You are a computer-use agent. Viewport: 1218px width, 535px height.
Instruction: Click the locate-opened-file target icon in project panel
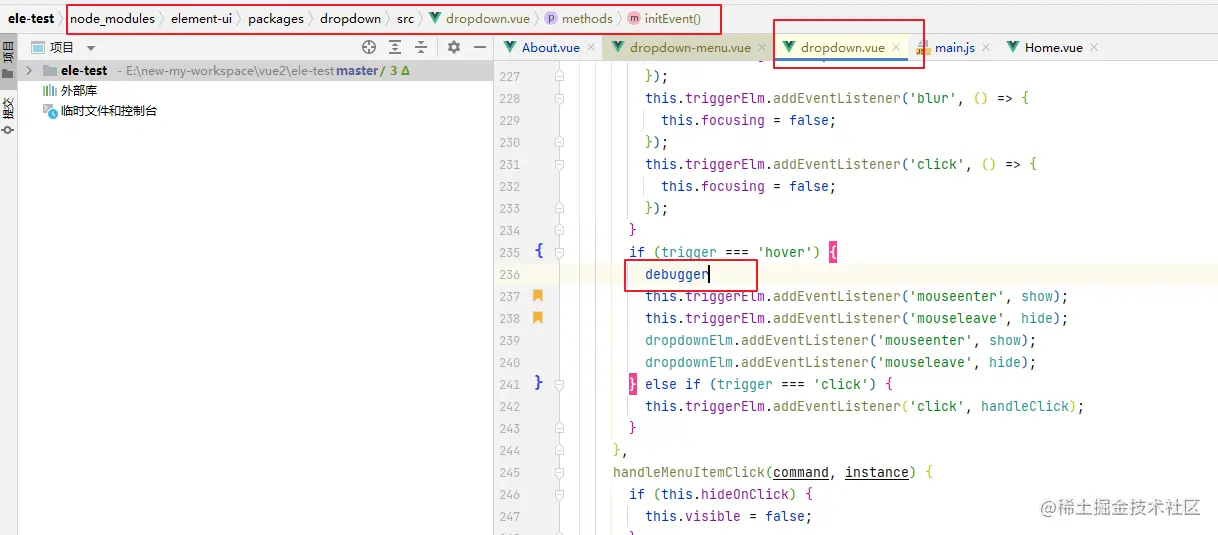click(369, 47)
